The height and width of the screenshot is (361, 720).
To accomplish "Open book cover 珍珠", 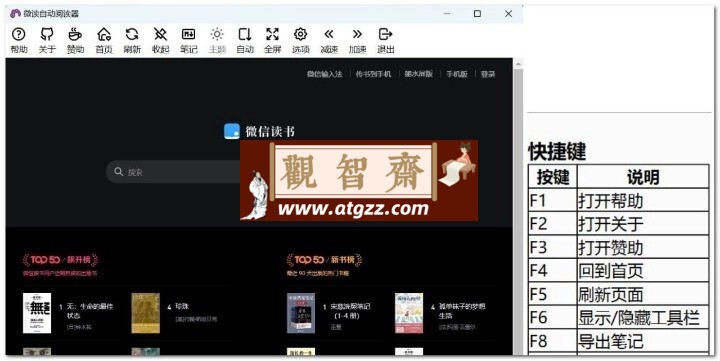I will [x=146, y=313].
